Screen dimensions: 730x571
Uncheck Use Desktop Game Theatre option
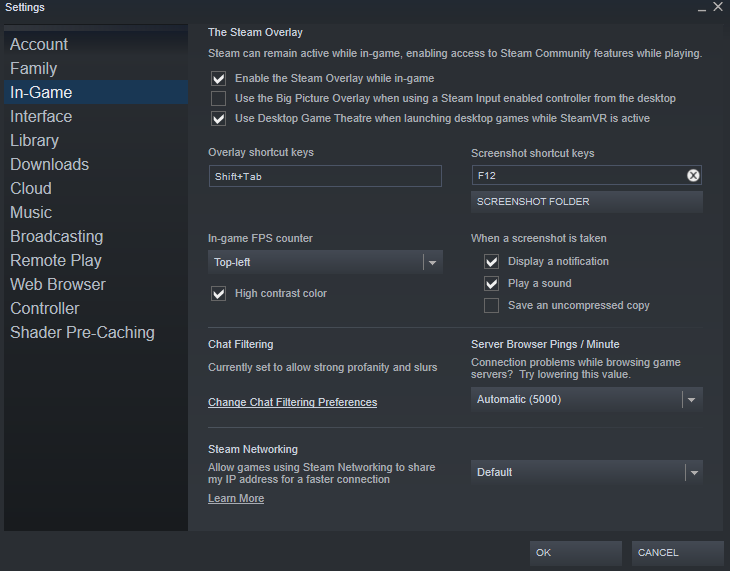tap(219, 118)
